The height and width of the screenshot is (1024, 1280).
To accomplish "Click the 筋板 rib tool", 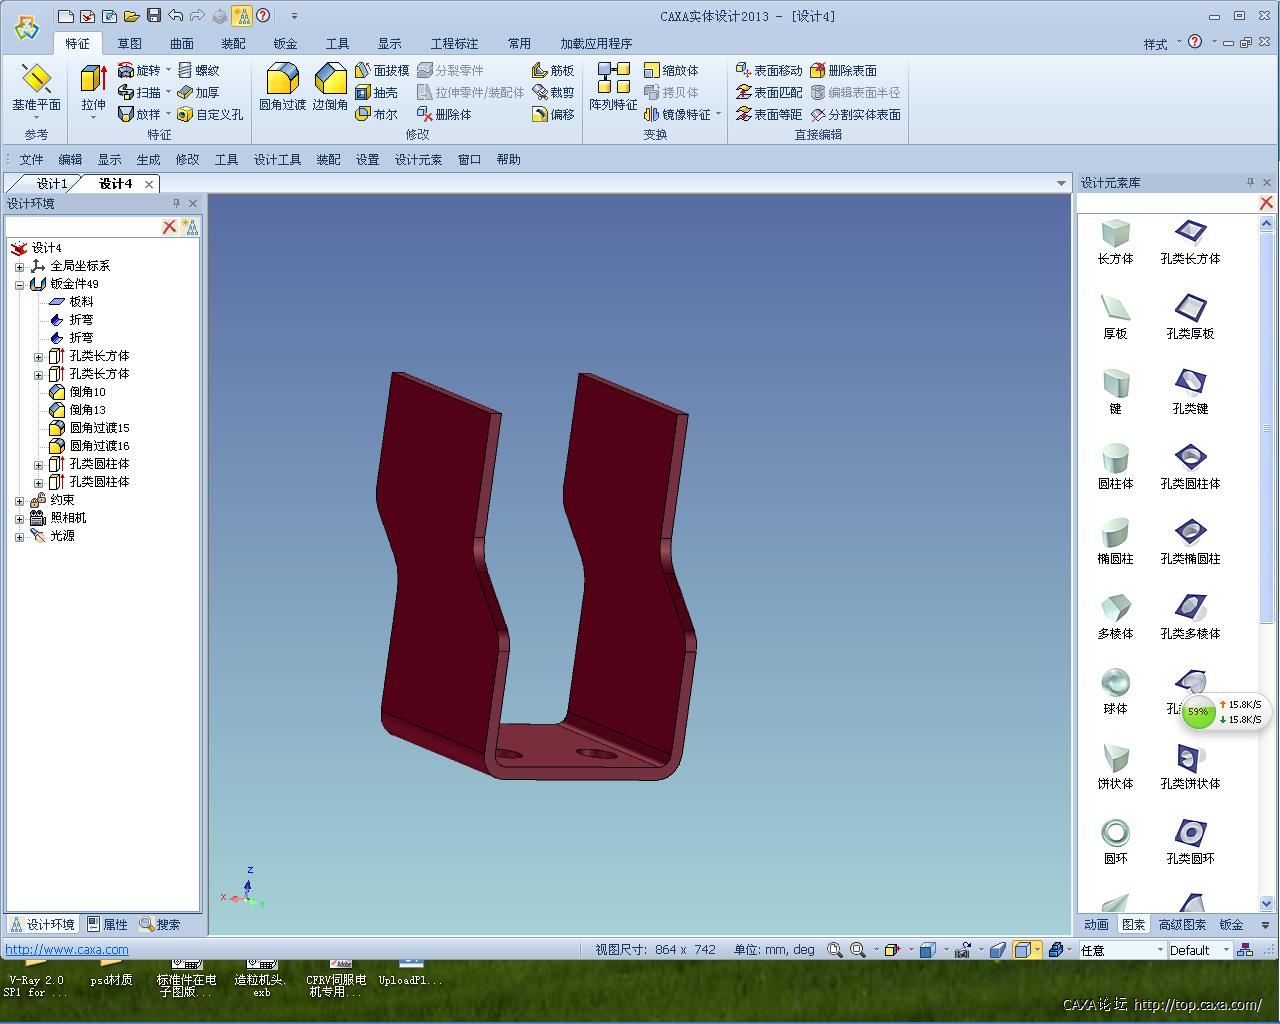I will tap(553, 70).
